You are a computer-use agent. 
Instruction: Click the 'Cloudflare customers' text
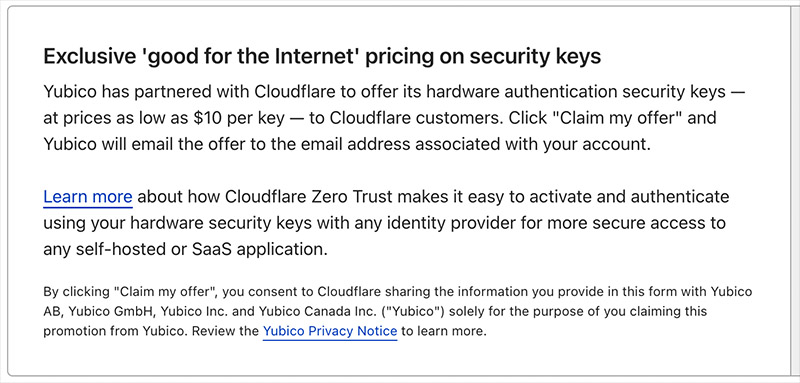pyautogui.click(x=406, y=118)
